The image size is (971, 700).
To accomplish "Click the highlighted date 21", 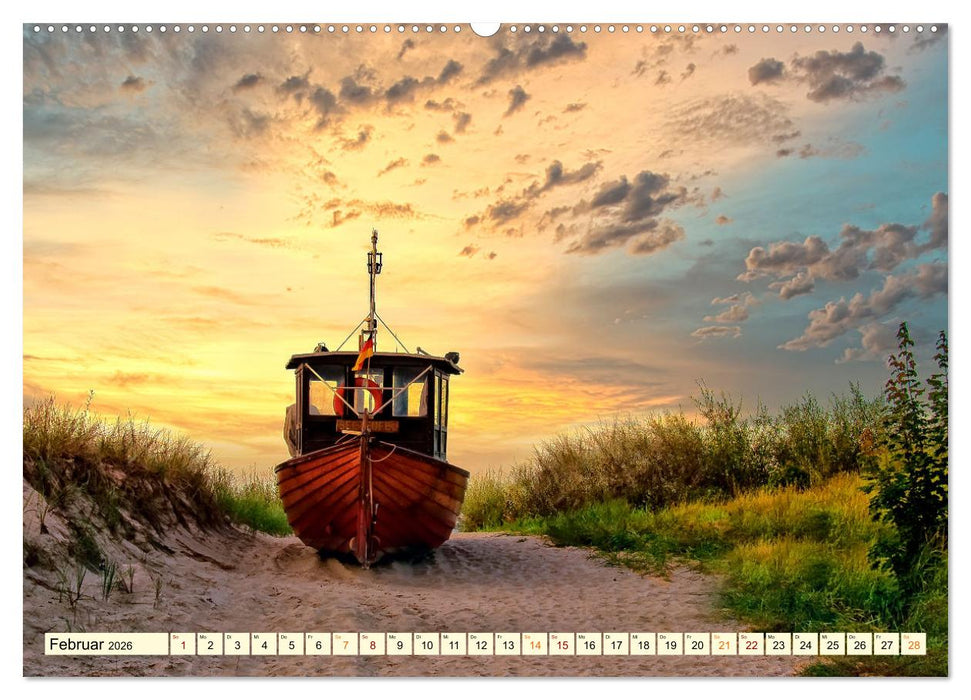I will coord(722,645).
